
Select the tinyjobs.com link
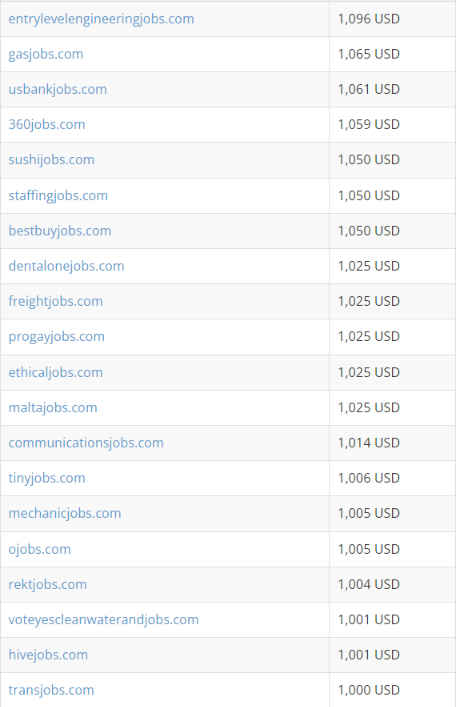[x=46, y=478]
